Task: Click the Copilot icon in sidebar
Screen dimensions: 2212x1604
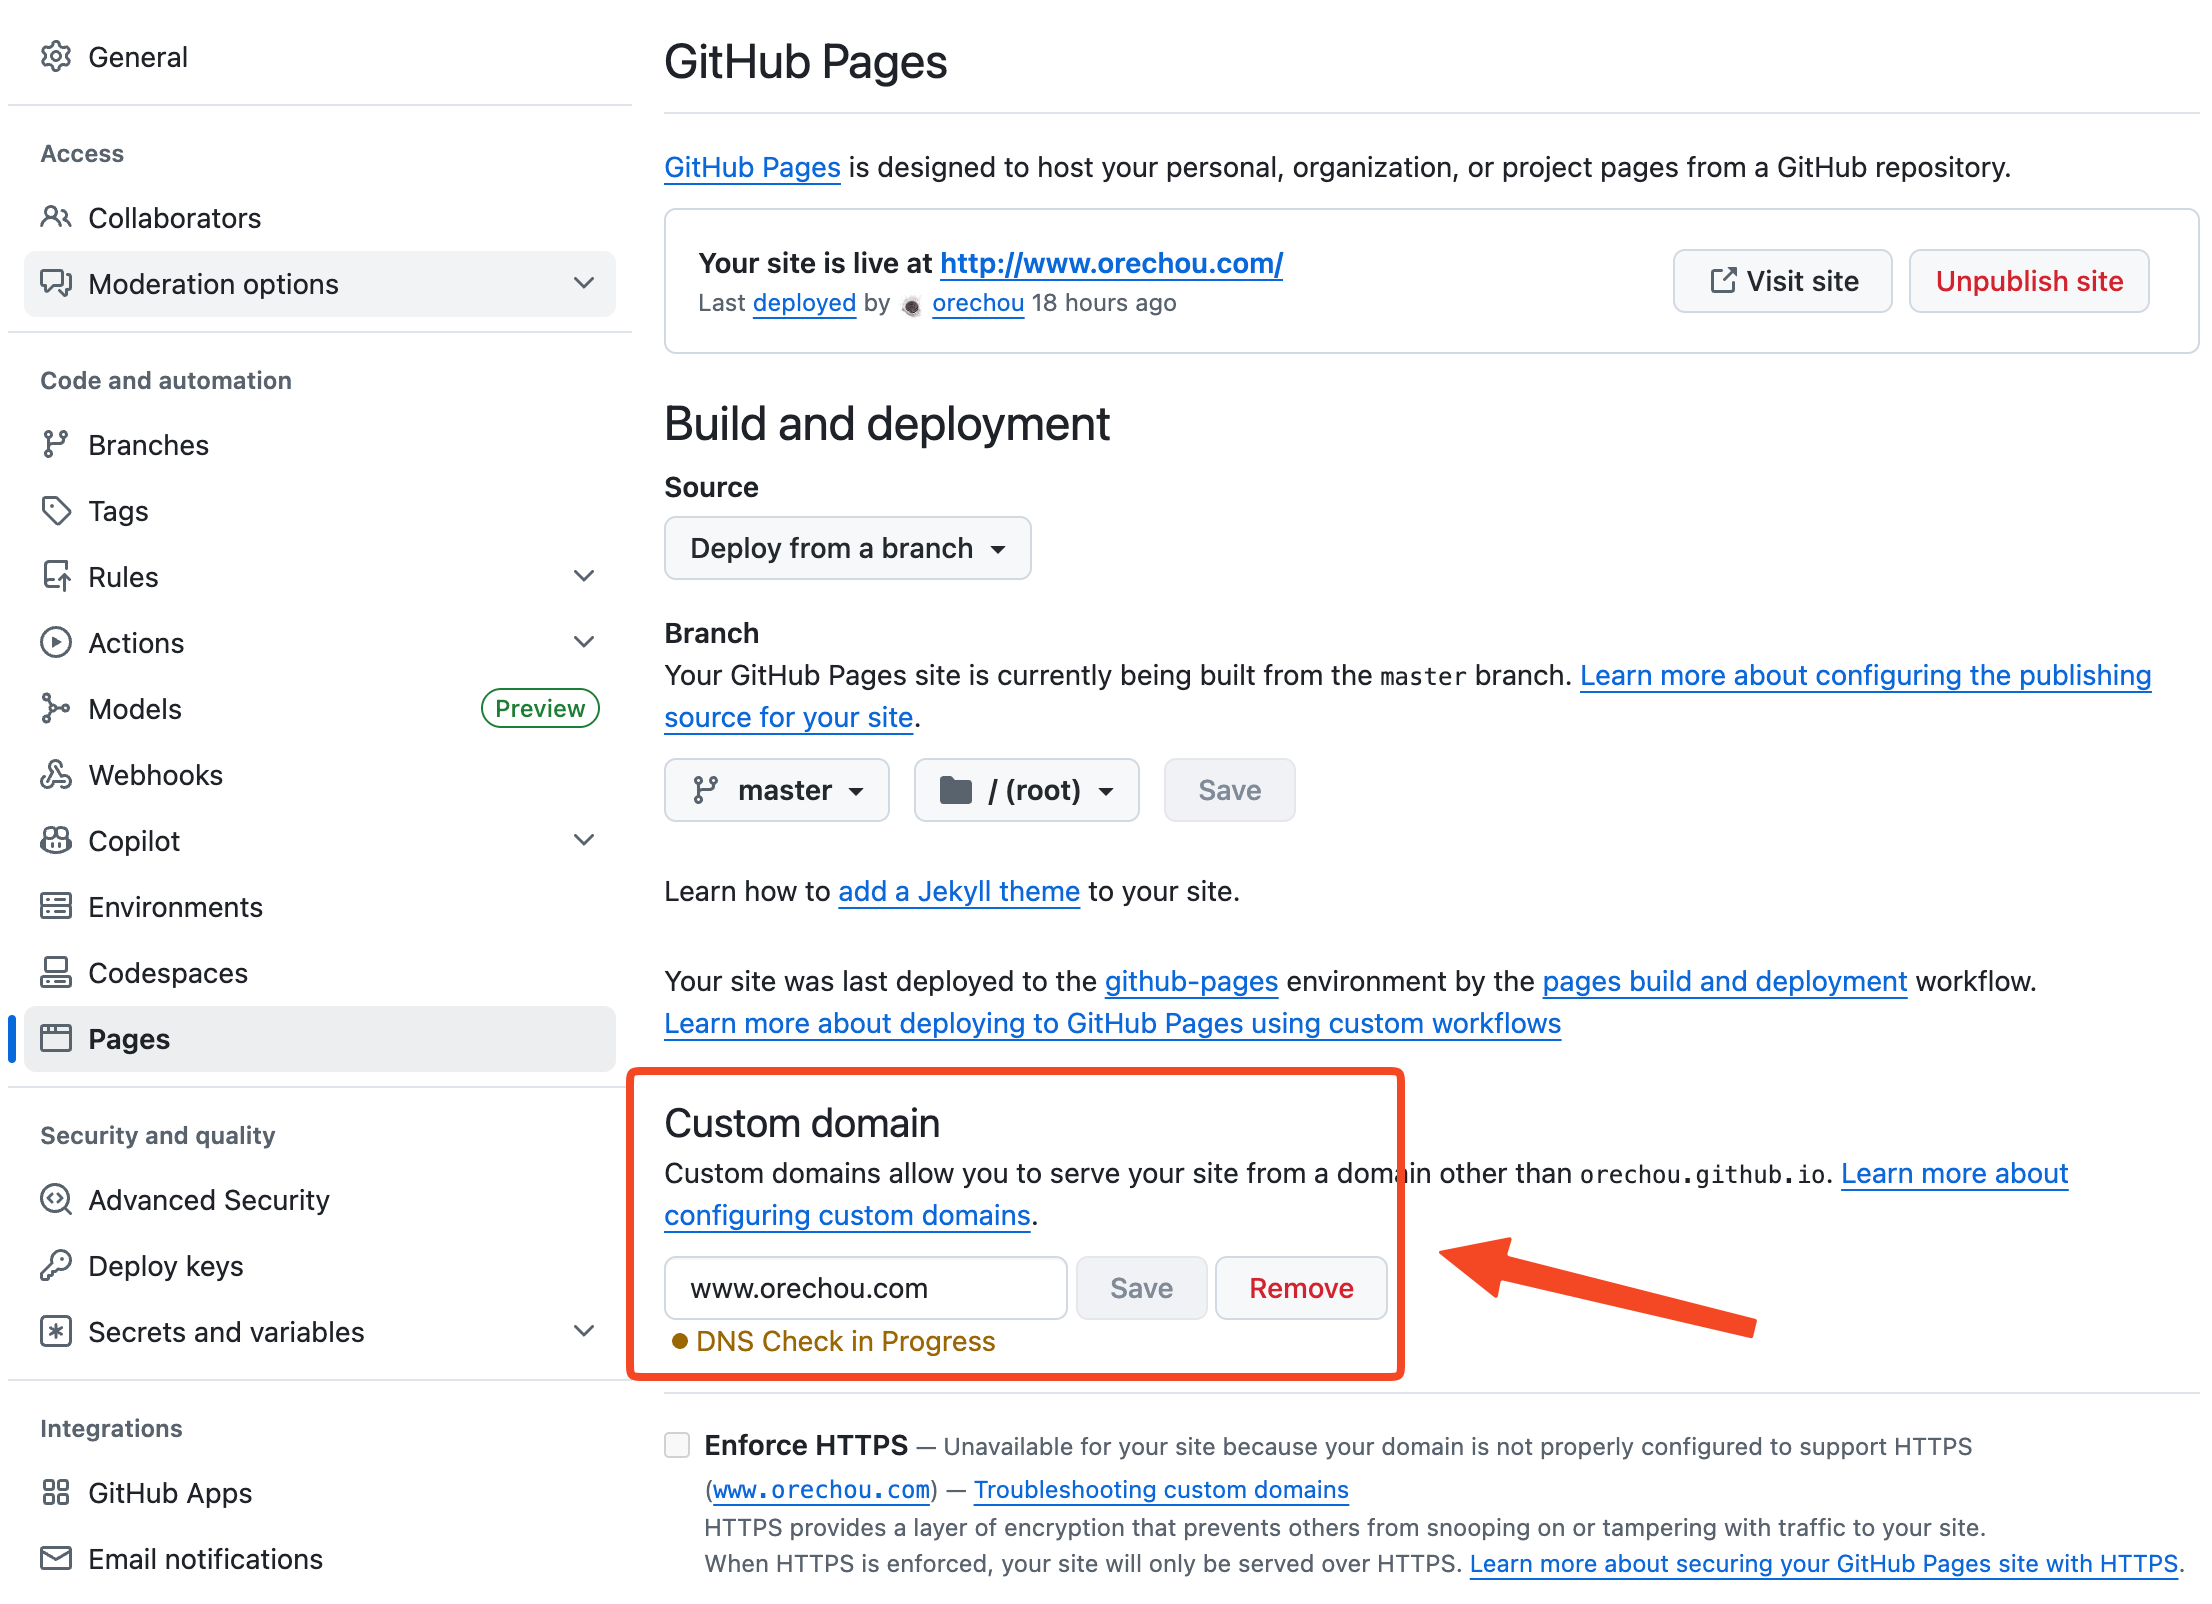Action: (x=56, y=840)
